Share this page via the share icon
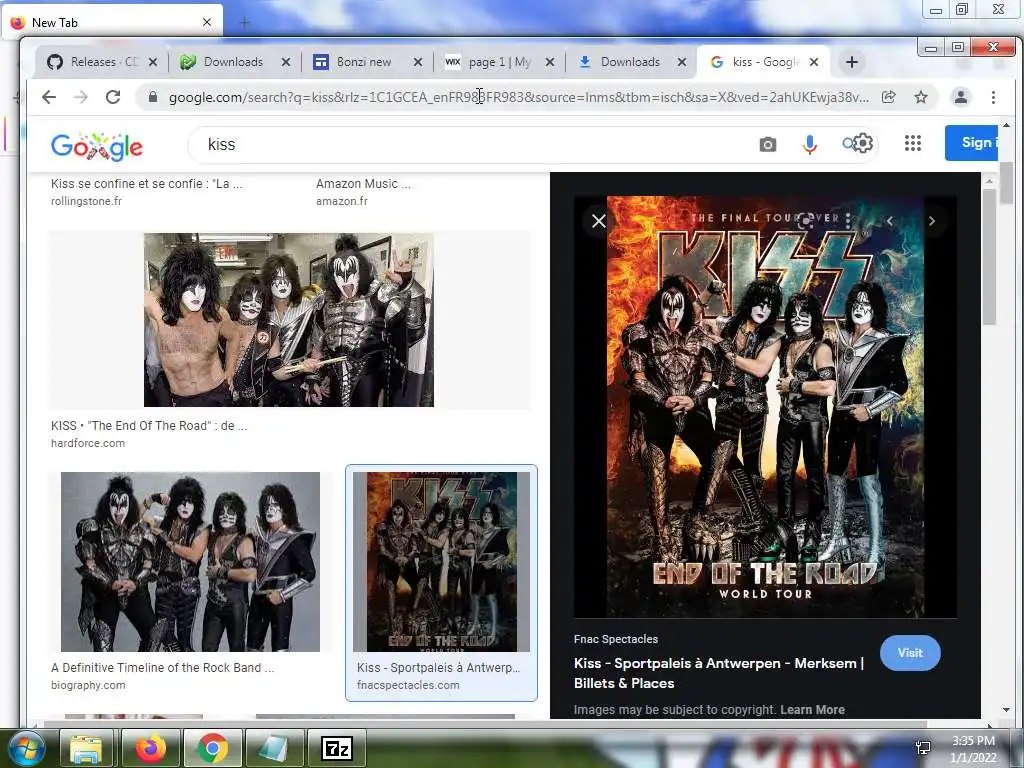 point(888,97)
